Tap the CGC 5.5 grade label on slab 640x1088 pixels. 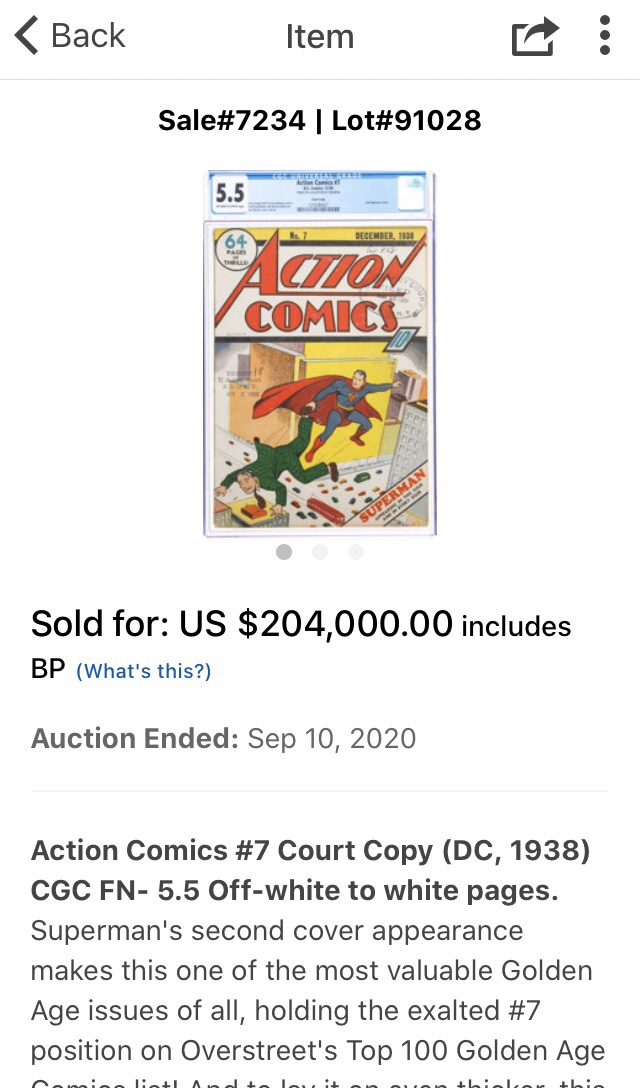(230, 192)
